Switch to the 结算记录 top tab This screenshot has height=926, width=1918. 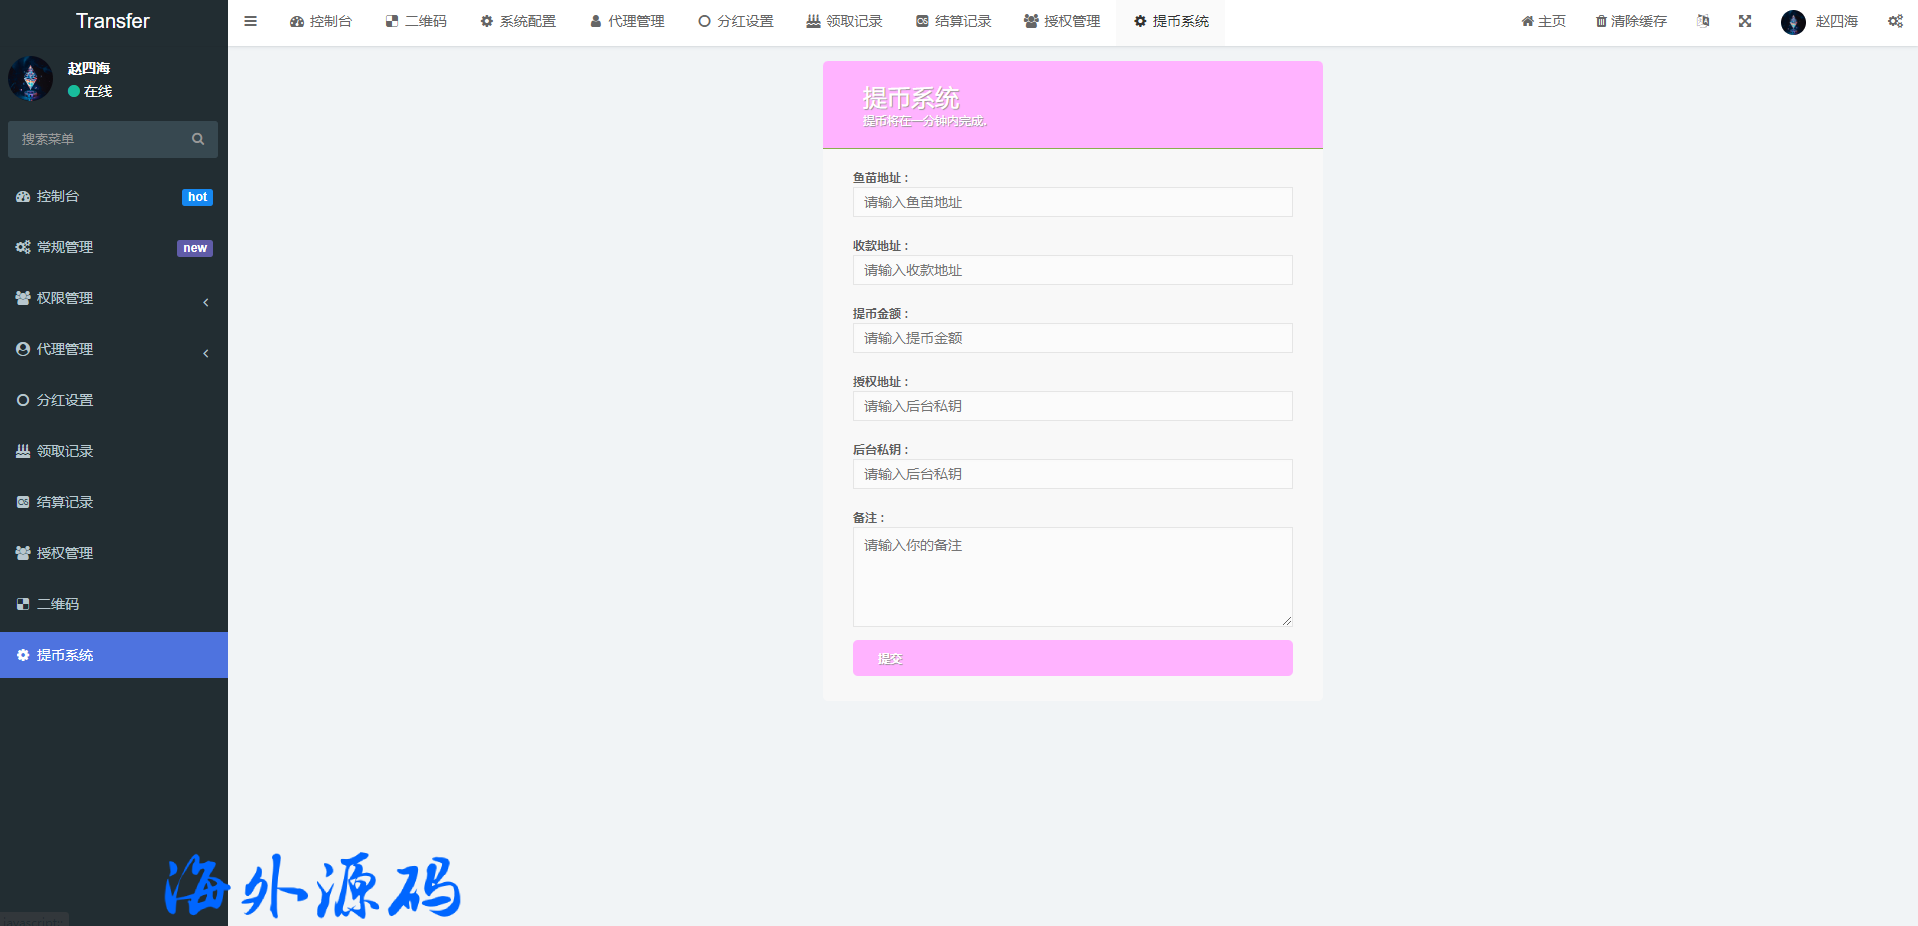point(954,21)
